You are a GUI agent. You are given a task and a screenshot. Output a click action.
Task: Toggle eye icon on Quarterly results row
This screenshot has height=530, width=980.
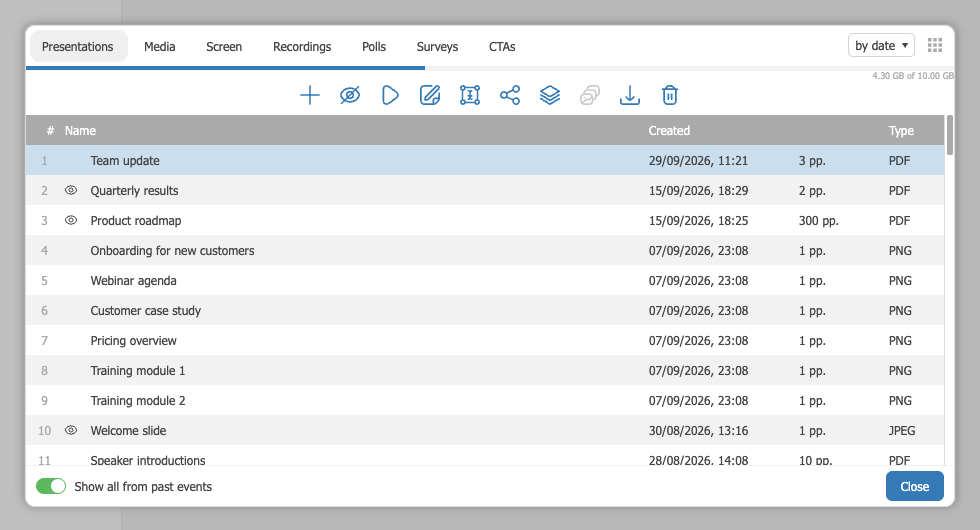tap(71, 190)
